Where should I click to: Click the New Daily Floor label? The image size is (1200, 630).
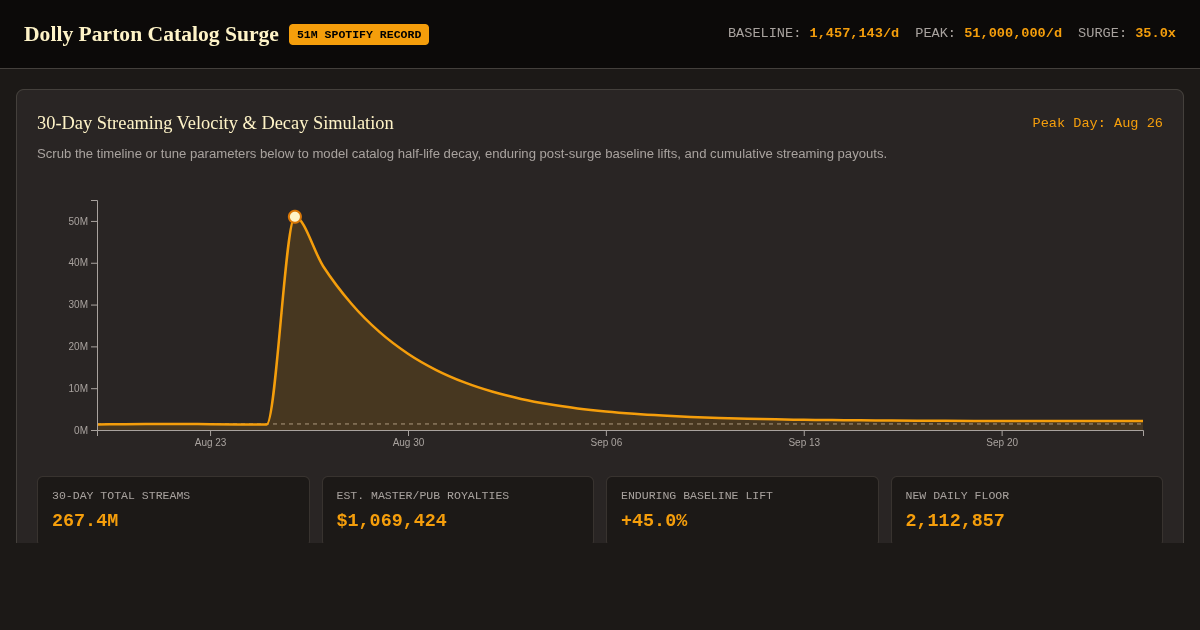[957, 496]
